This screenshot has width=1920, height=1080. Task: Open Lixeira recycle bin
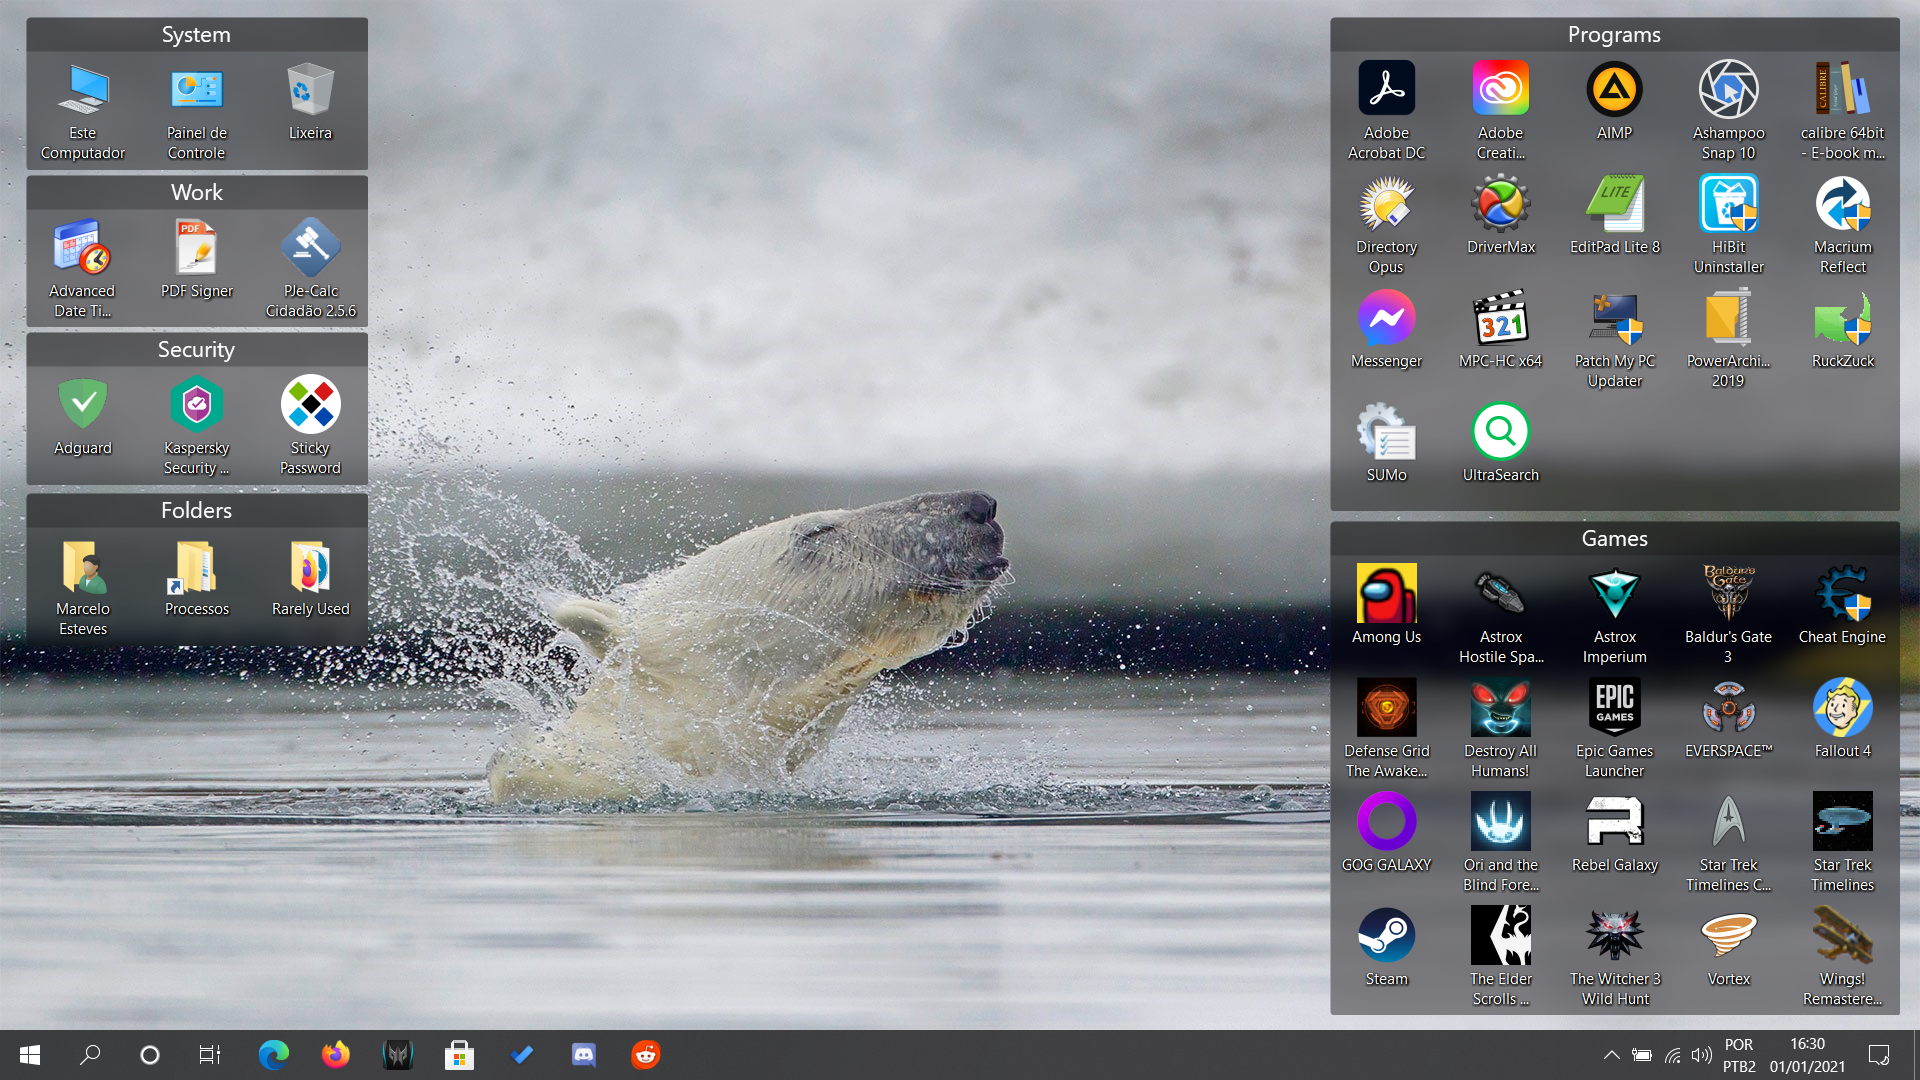310,90
